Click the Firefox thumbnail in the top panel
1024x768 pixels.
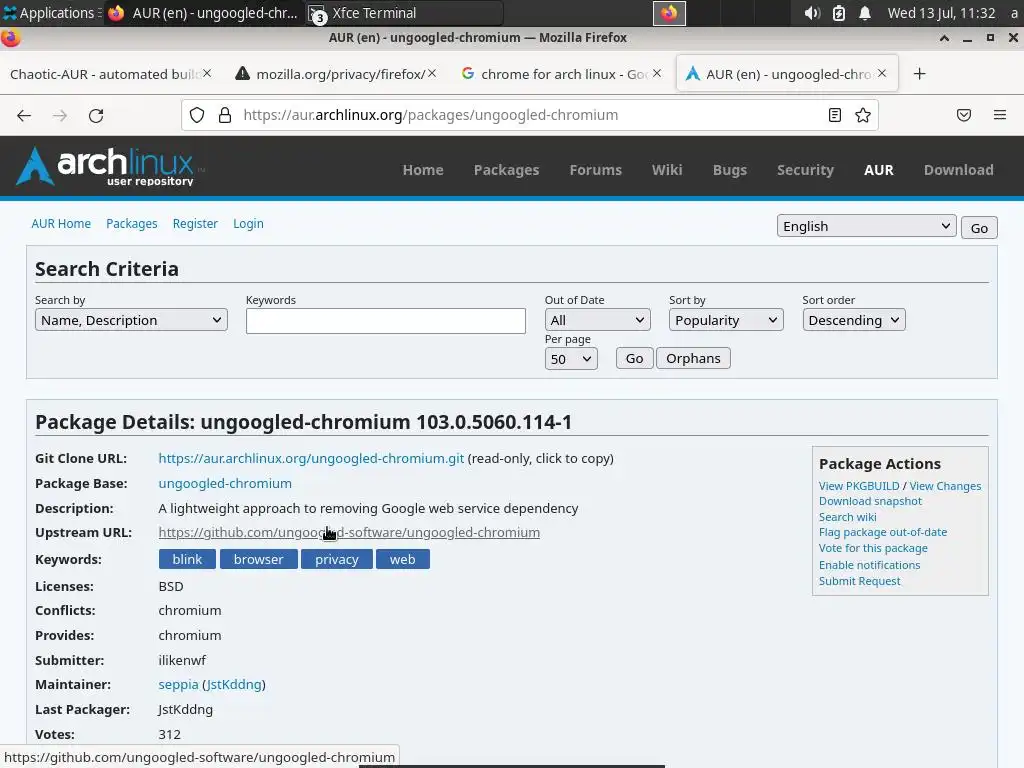pos(669,13)
